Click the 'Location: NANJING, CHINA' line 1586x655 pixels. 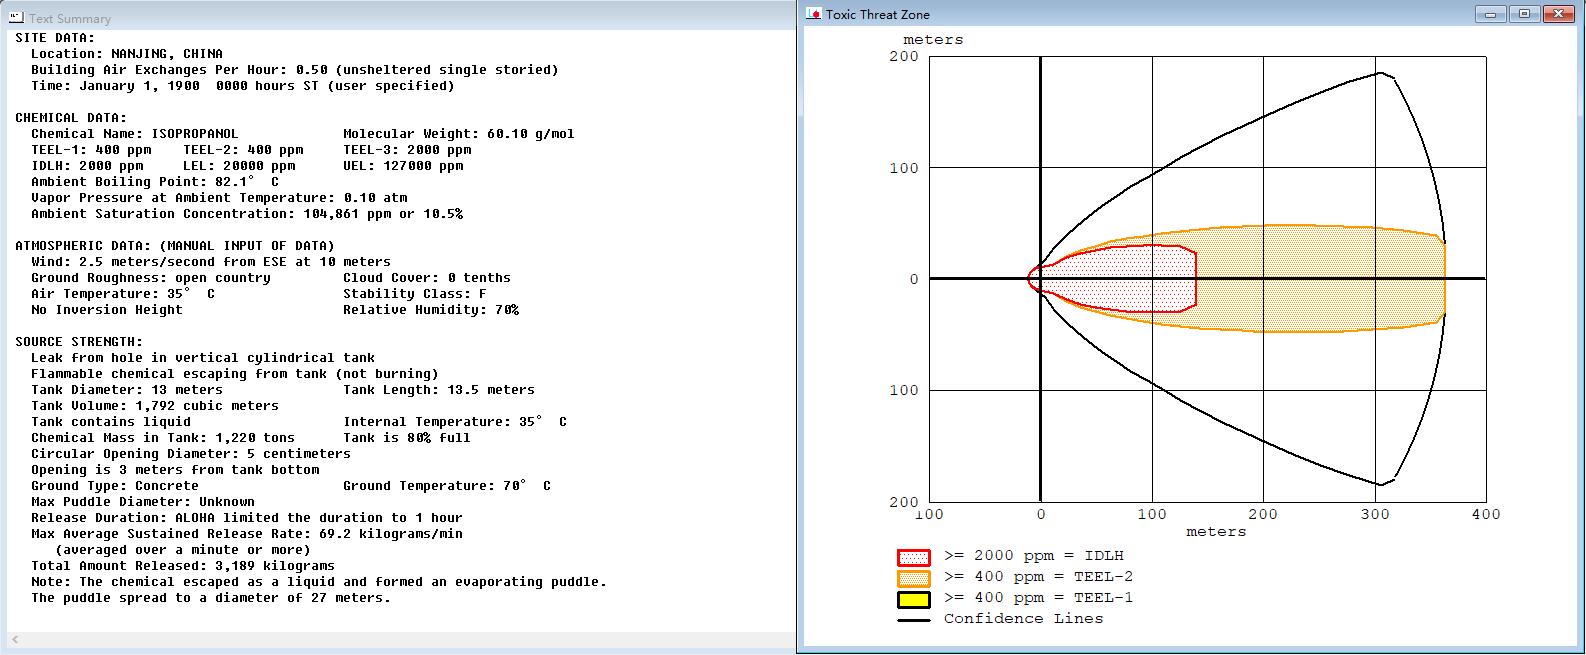tap(127, 54)
